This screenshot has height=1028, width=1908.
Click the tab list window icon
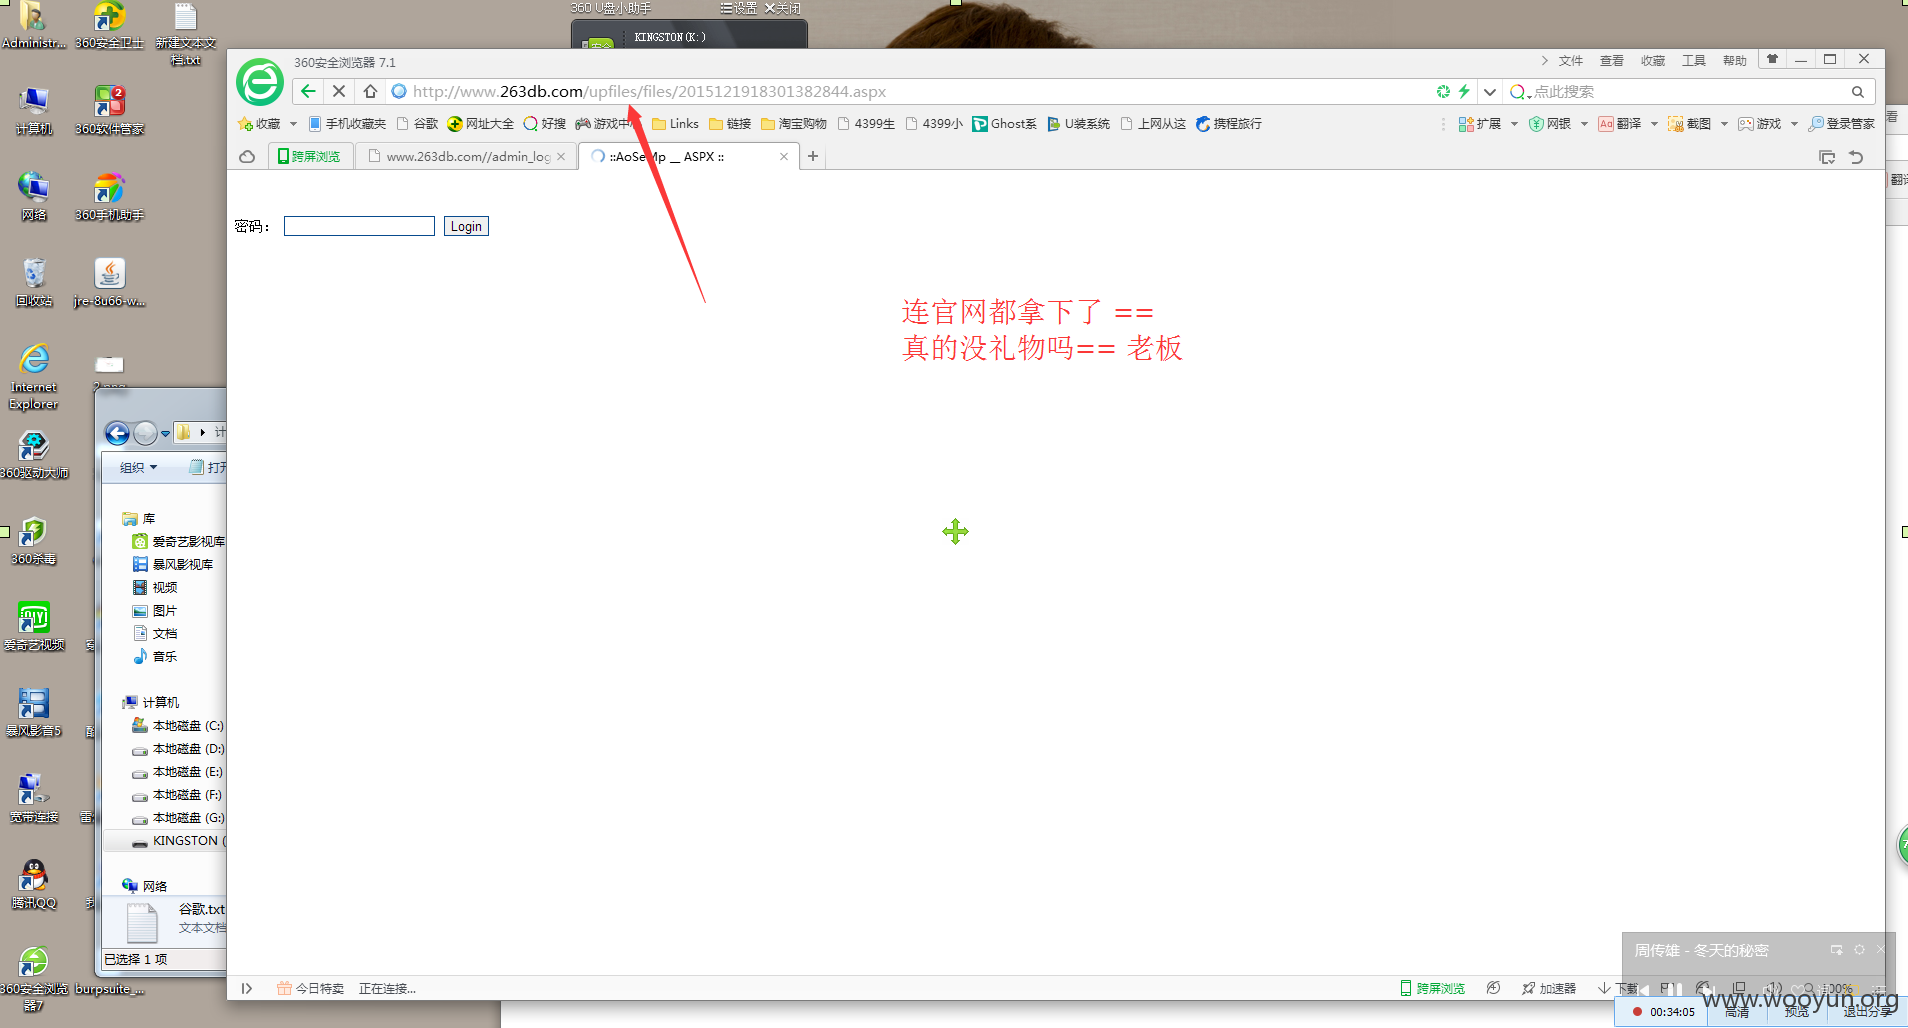tap(1827, 157)
